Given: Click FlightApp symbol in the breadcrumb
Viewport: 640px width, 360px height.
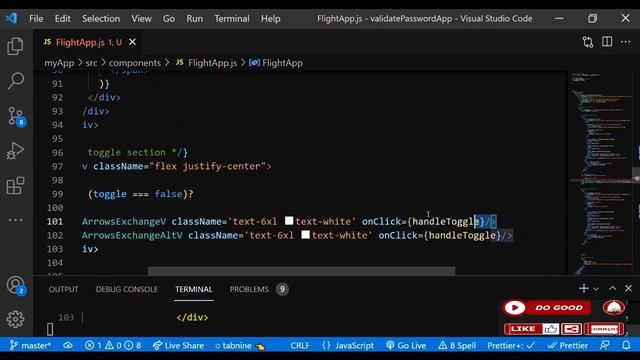Looking at the screenshot, I should click(276, 63).
